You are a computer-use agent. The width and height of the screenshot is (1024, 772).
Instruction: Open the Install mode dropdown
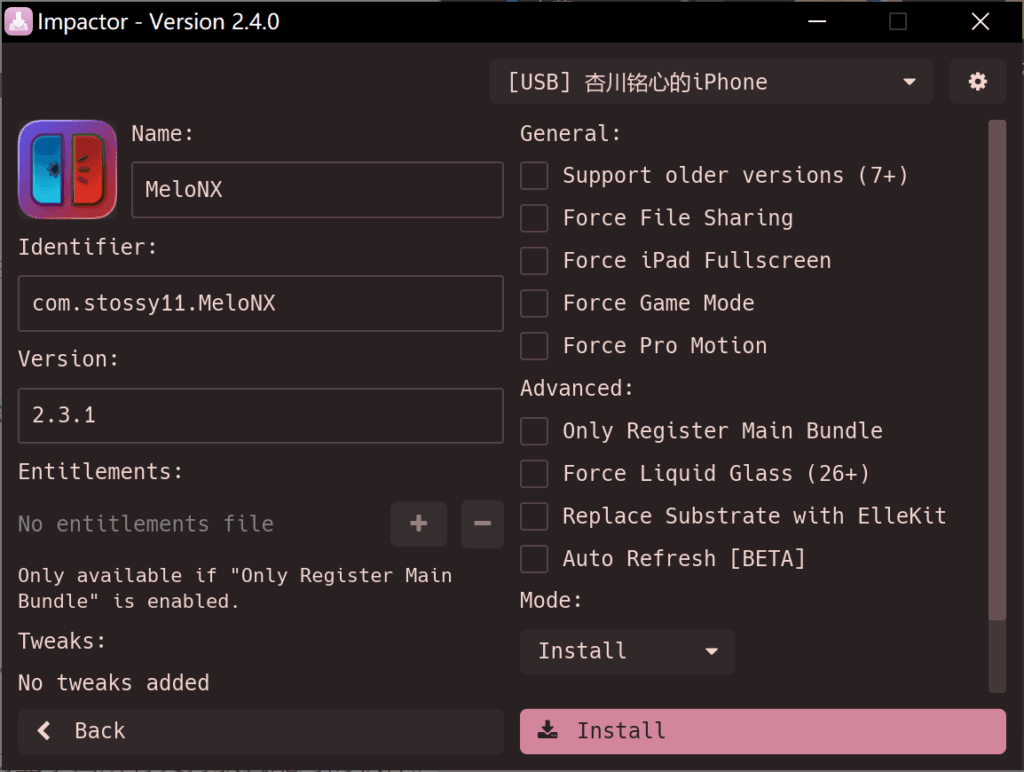point(628,651)
